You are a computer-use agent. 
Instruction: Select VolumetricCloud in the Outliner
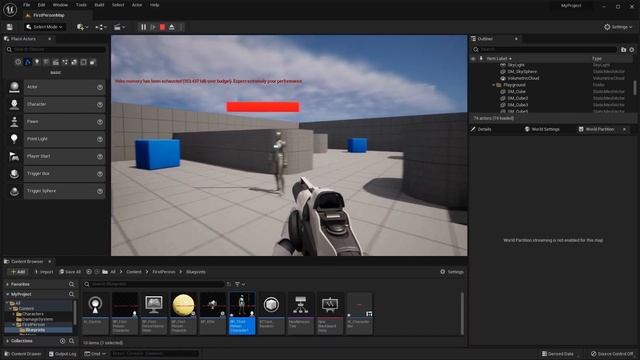coord(523,78)
